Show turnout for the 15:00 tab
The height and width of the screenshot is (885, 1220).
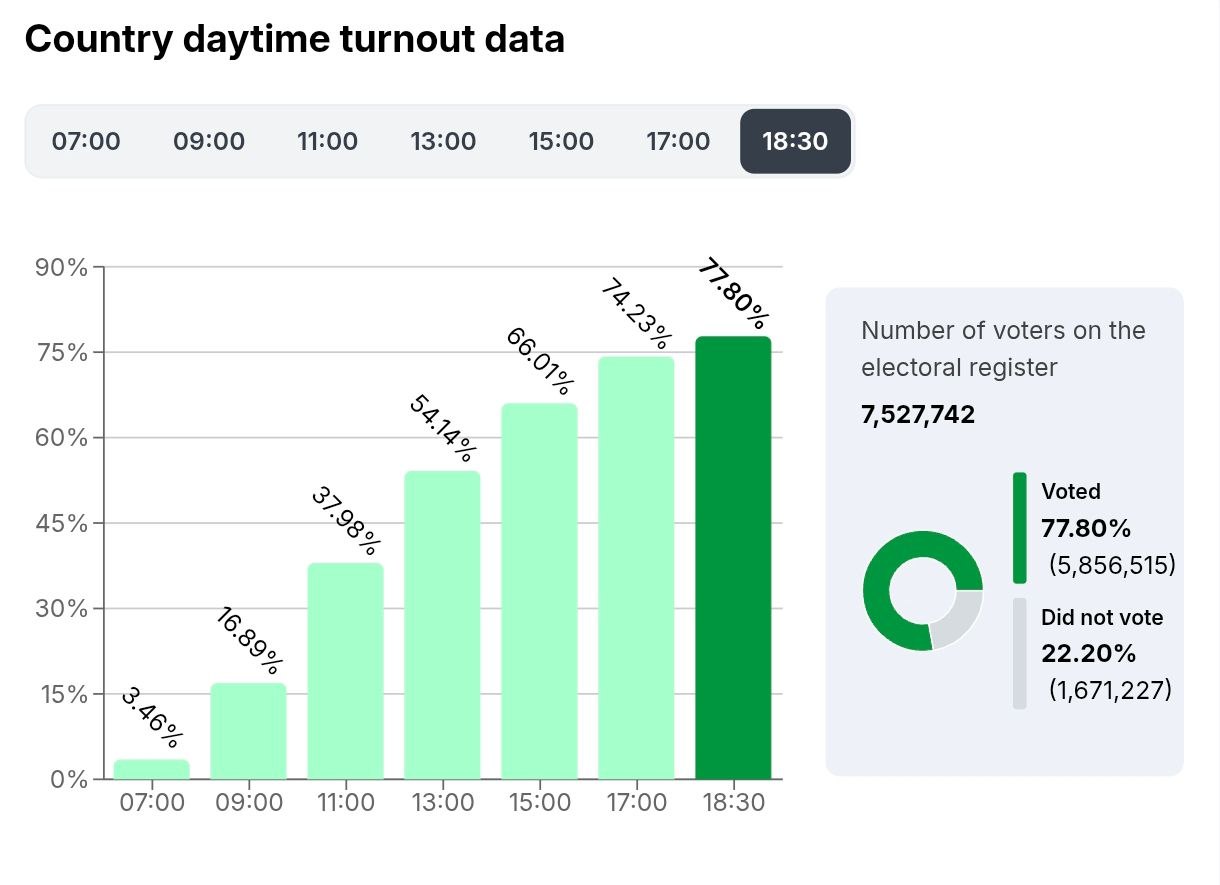pos(561,141)
